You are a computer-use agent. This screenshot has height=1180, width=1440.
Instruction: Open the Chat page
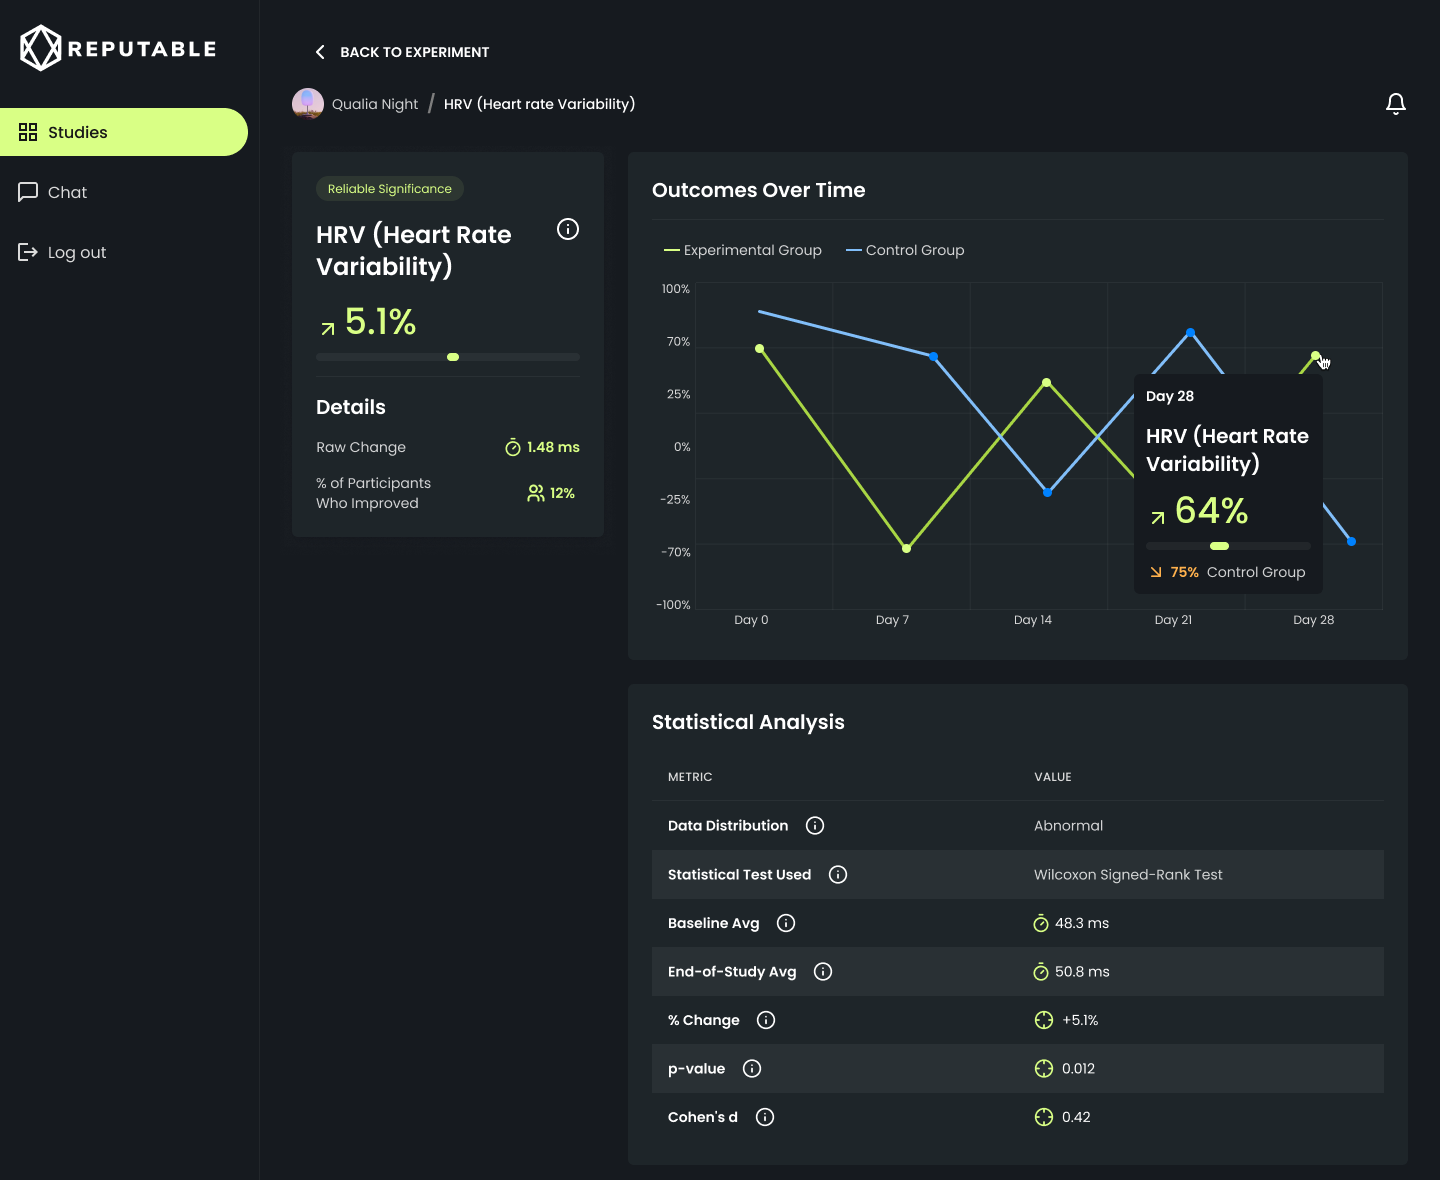point(53,192)
